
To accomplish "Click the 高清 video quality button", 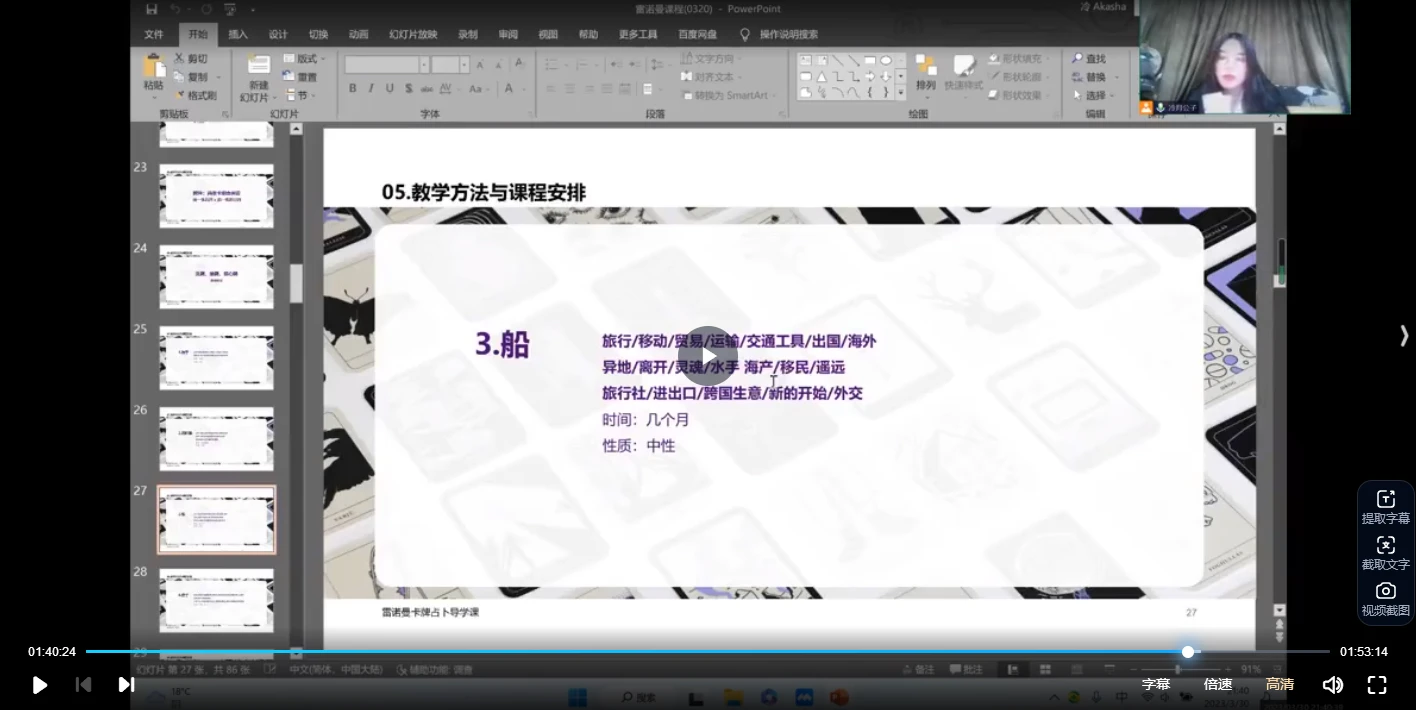I will (1280, 684).
